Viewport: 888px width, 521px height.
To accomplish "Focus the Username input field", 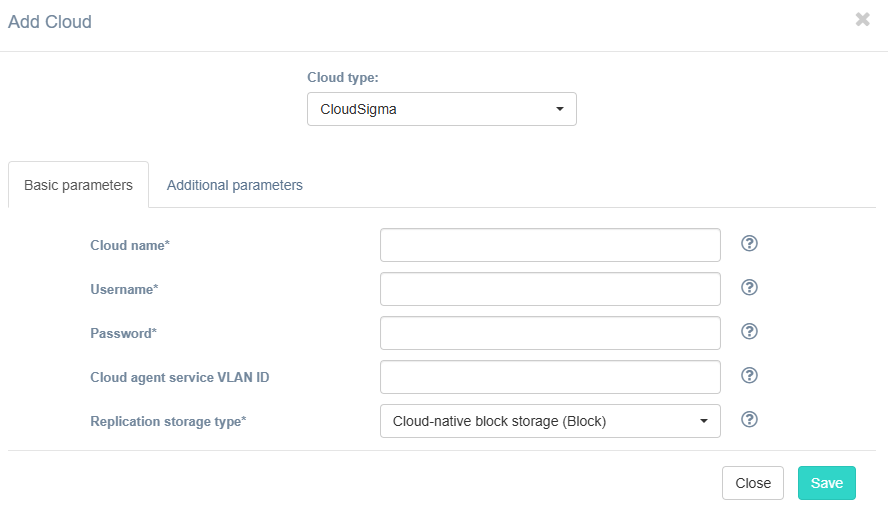I will pyautogui.click(x=550, y=289).
